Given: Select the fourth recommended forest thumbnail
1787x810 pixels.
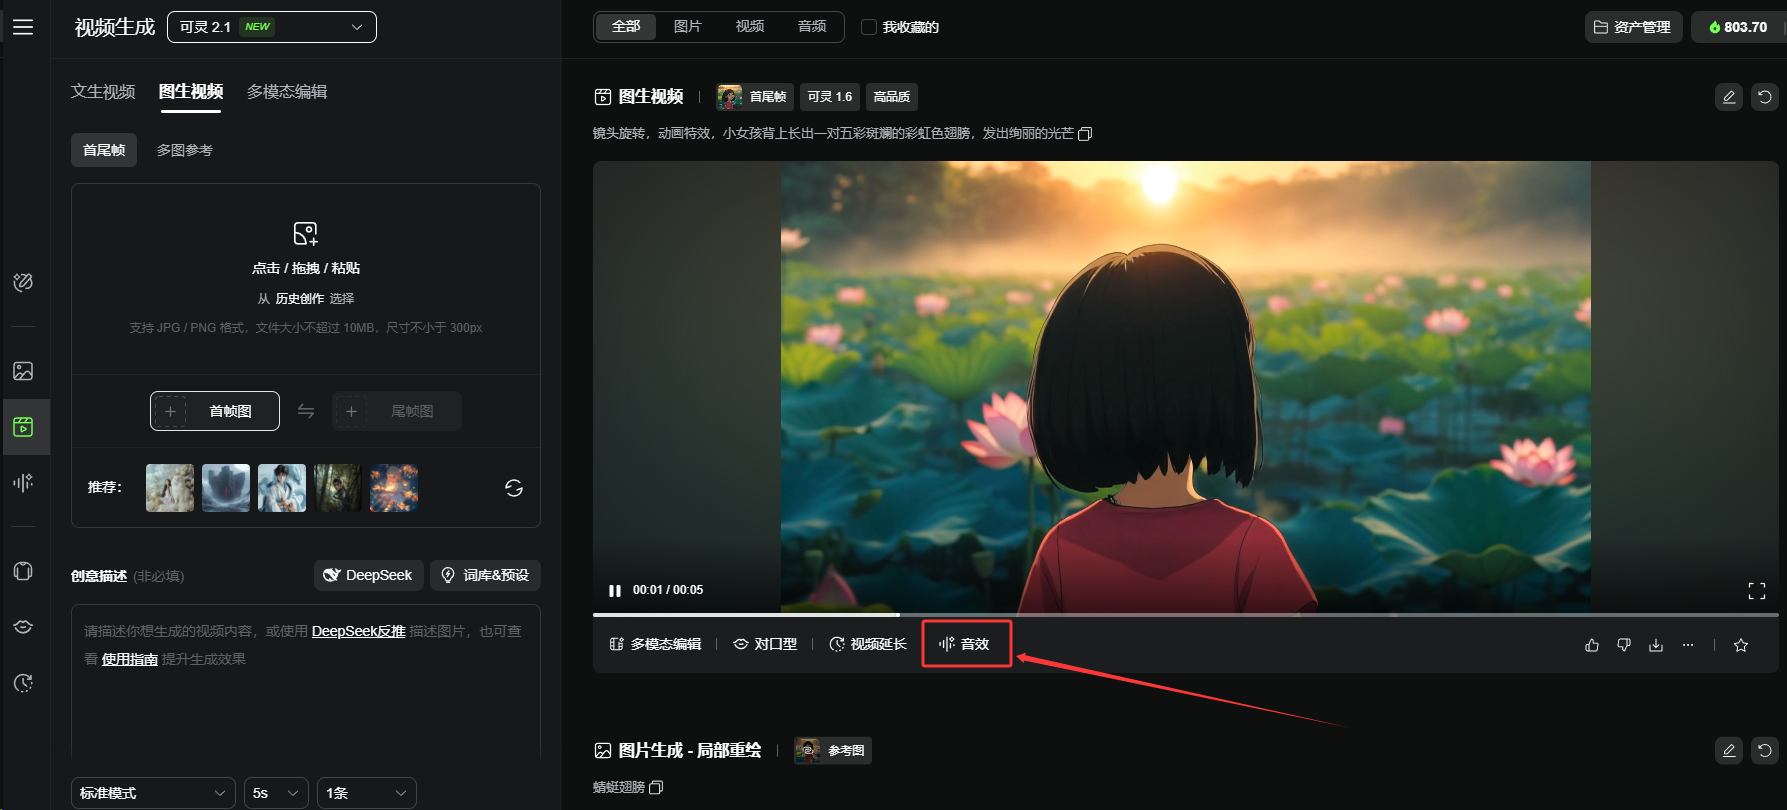Looking at the screenshot, I should [338, 488].
